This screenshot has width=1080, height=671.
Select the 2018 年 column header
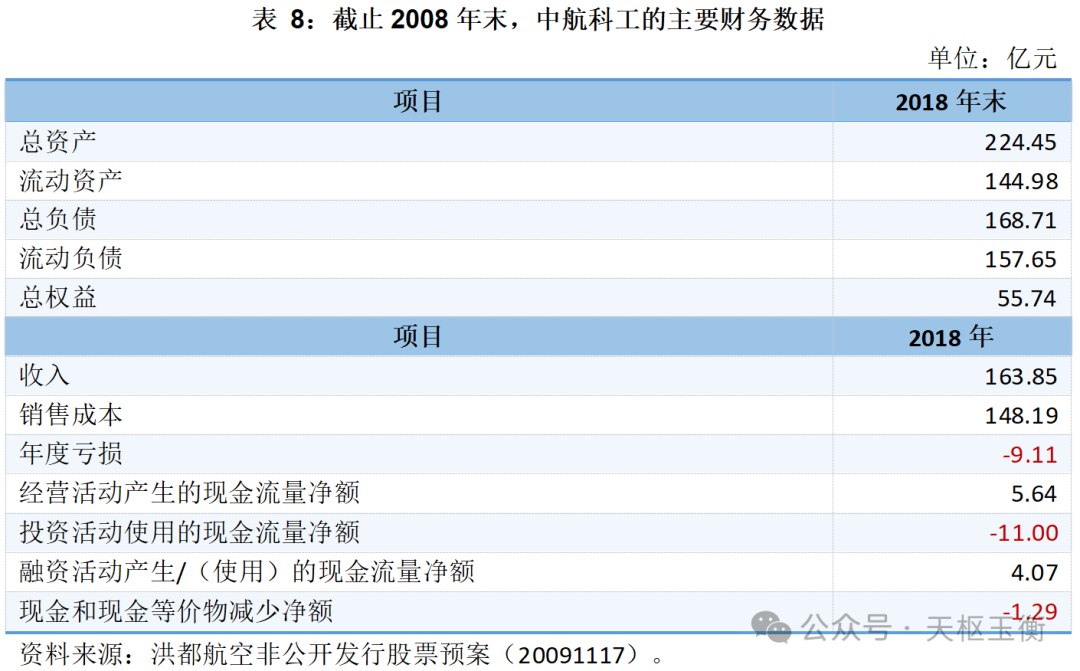tap(950, 337)
